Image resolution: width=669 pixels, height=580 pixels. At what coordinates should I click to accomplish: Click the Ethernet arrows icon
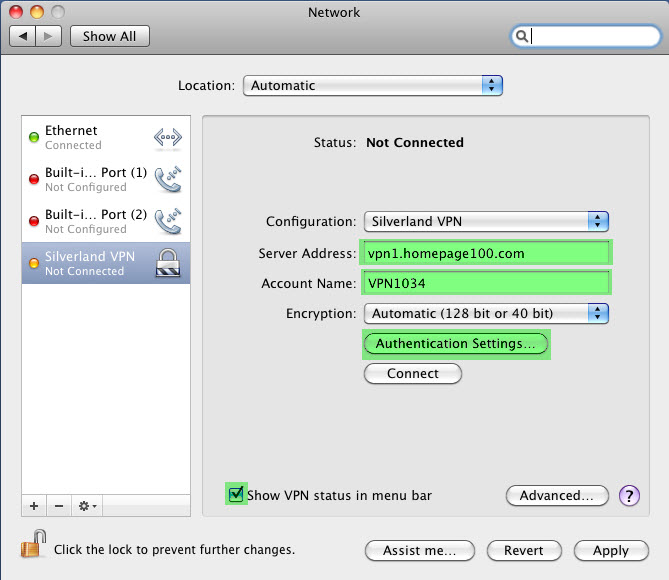tap(168, 138)
